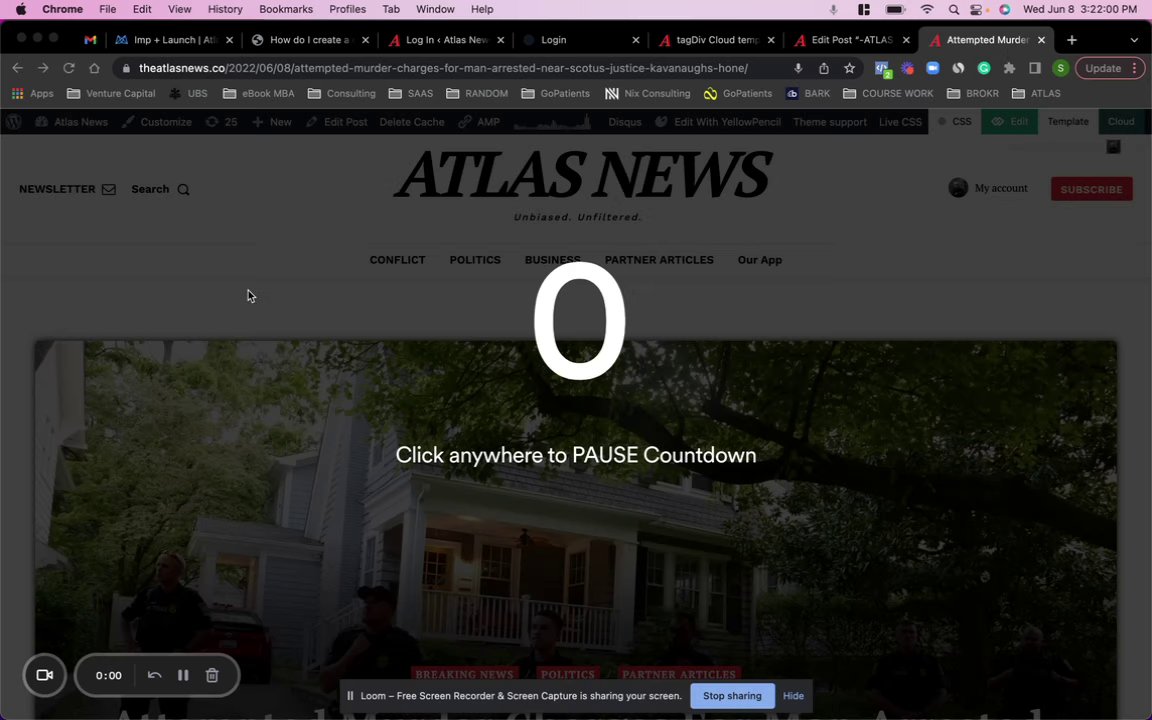This screenshot has width=1152, height=720.
Task: Click Edit Post in admin bar
Action: point(336,122)
